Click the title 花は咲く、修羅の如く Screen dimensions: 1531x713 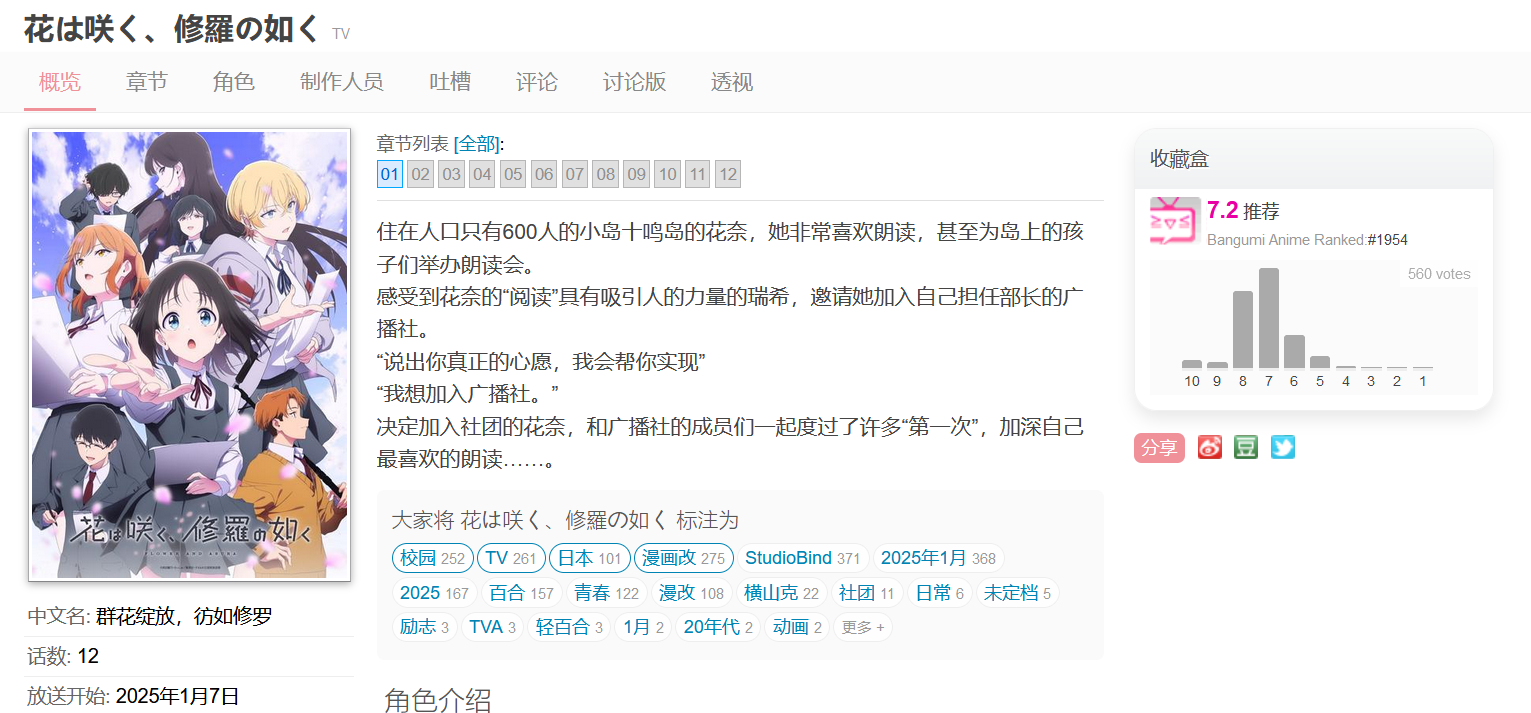pos(171,29)
